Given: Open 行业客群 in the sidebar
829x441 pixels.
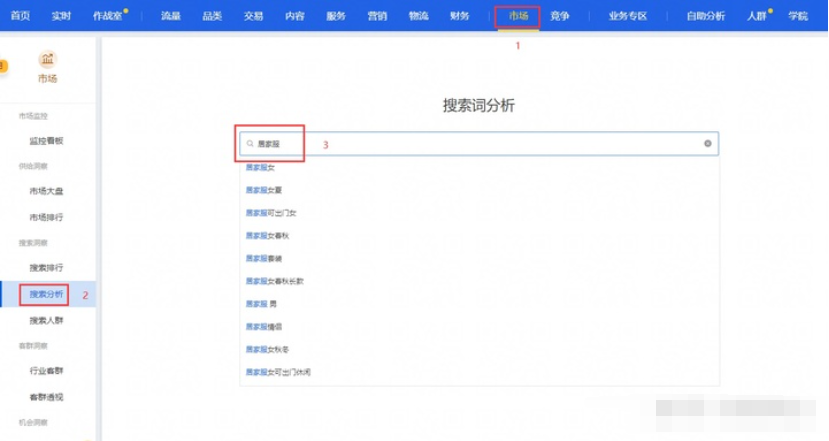Looking at the screenshot, I should tap(46, 371).
